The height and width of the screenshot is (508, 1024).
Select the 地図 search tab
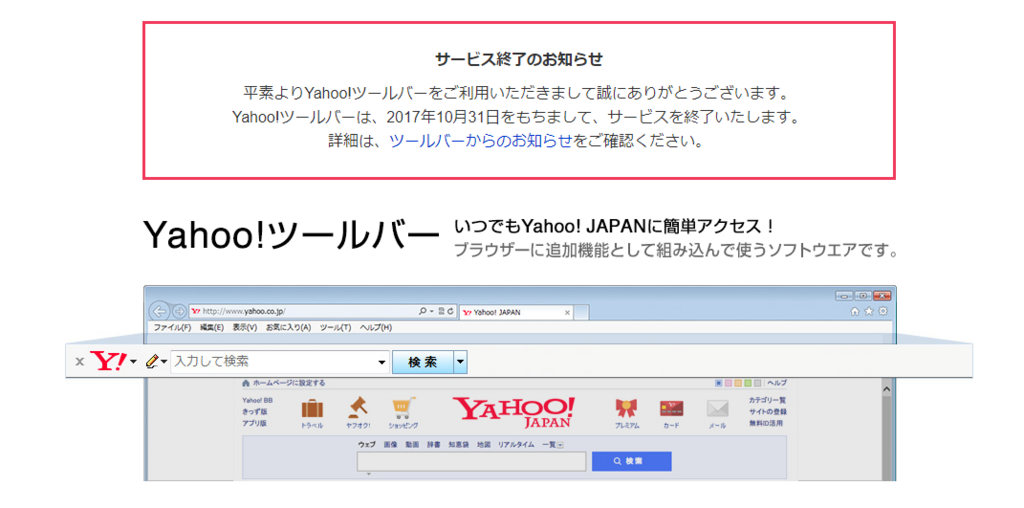click(x=483, y=445)
